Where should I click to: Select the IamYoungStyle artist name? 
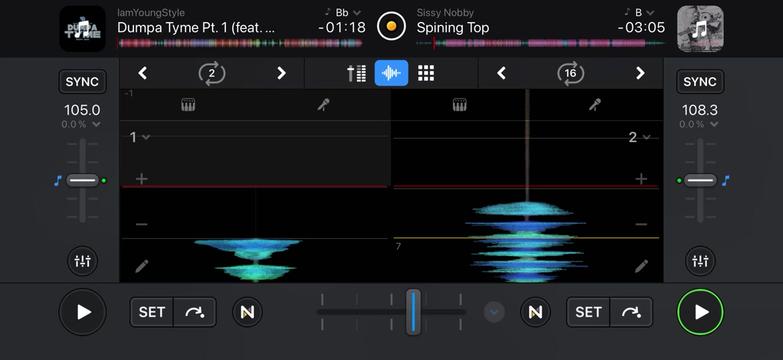[x=151, y=12]
